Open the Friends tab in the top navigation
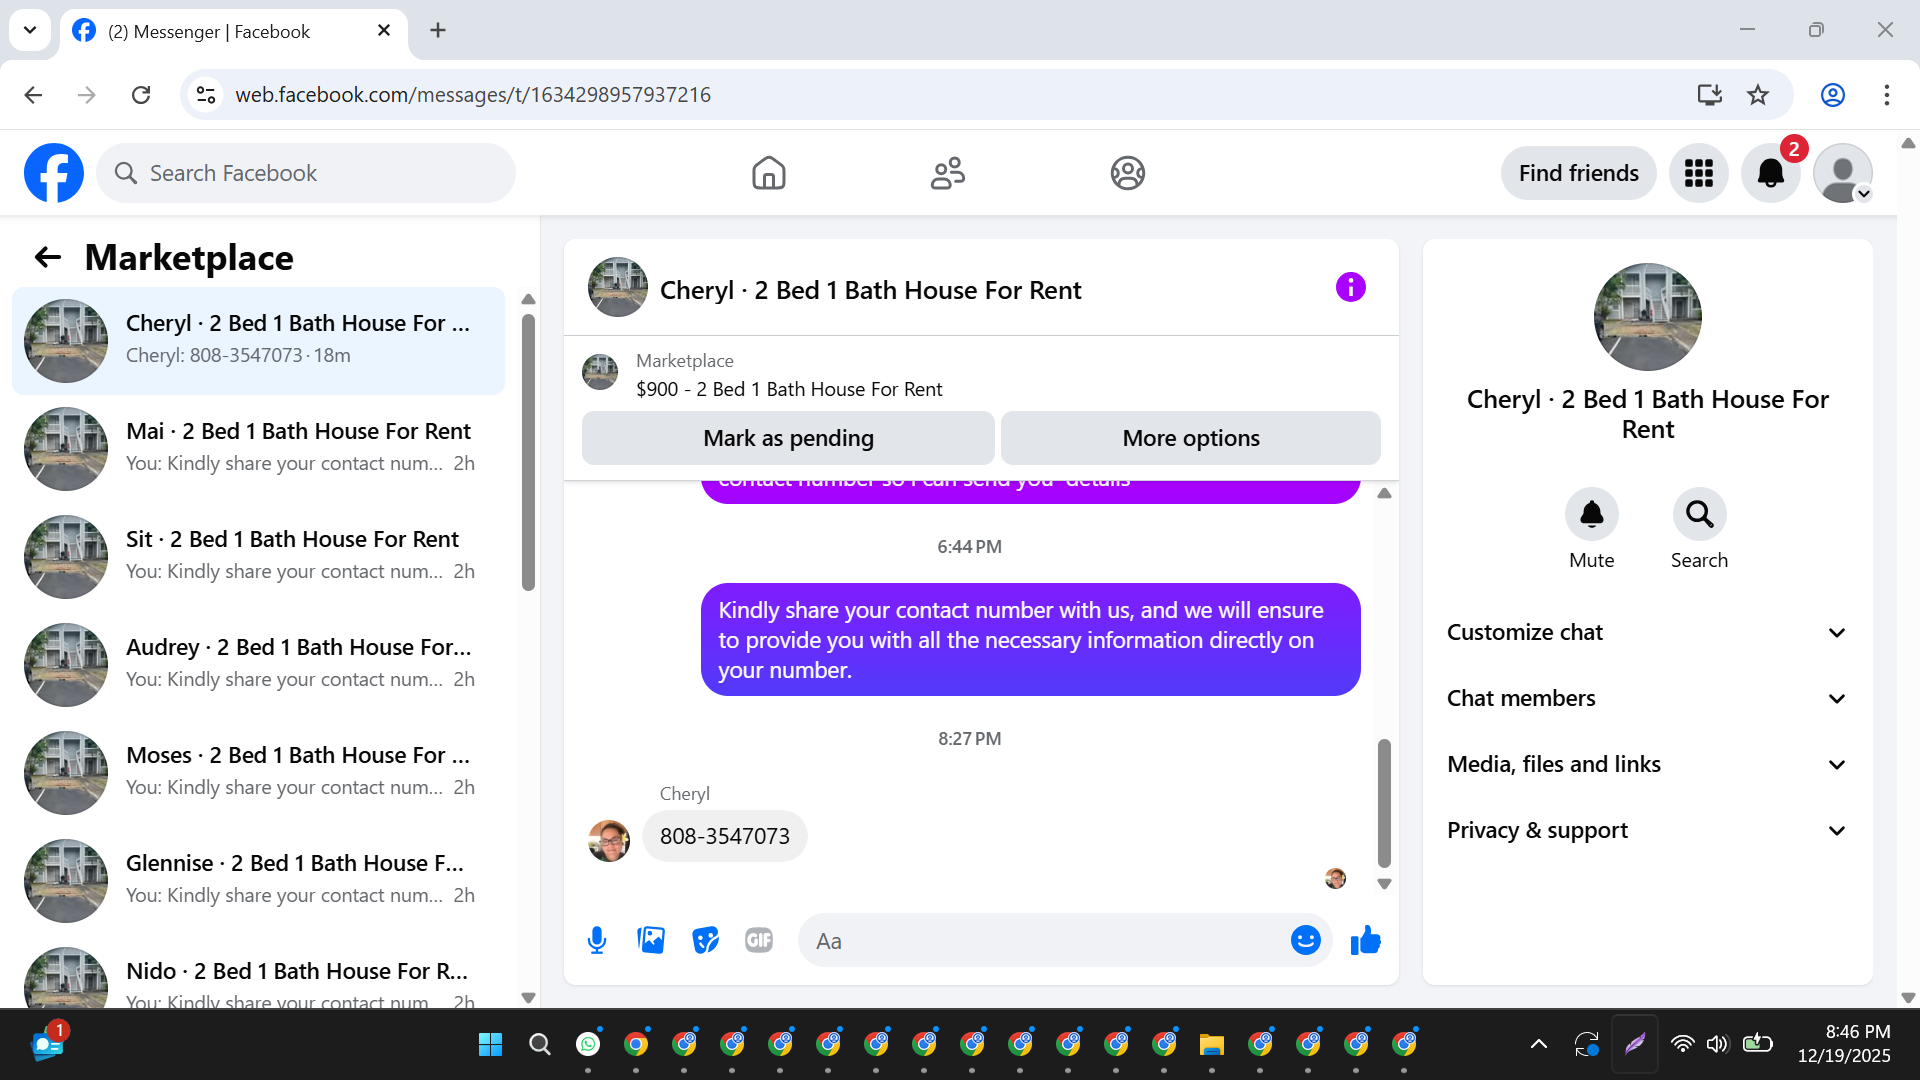This screenshot has height=1080, width=1920. tap(947, 173)
